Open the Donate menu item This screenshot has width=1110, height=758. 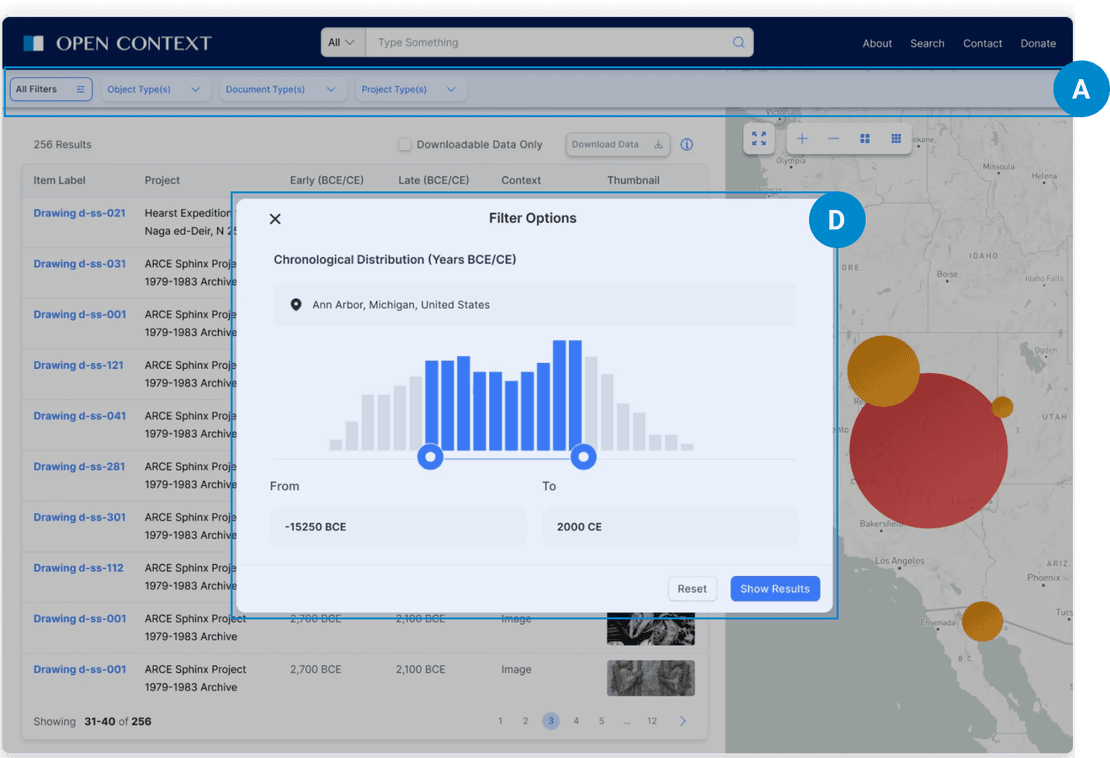click(x=1038, y=43)
